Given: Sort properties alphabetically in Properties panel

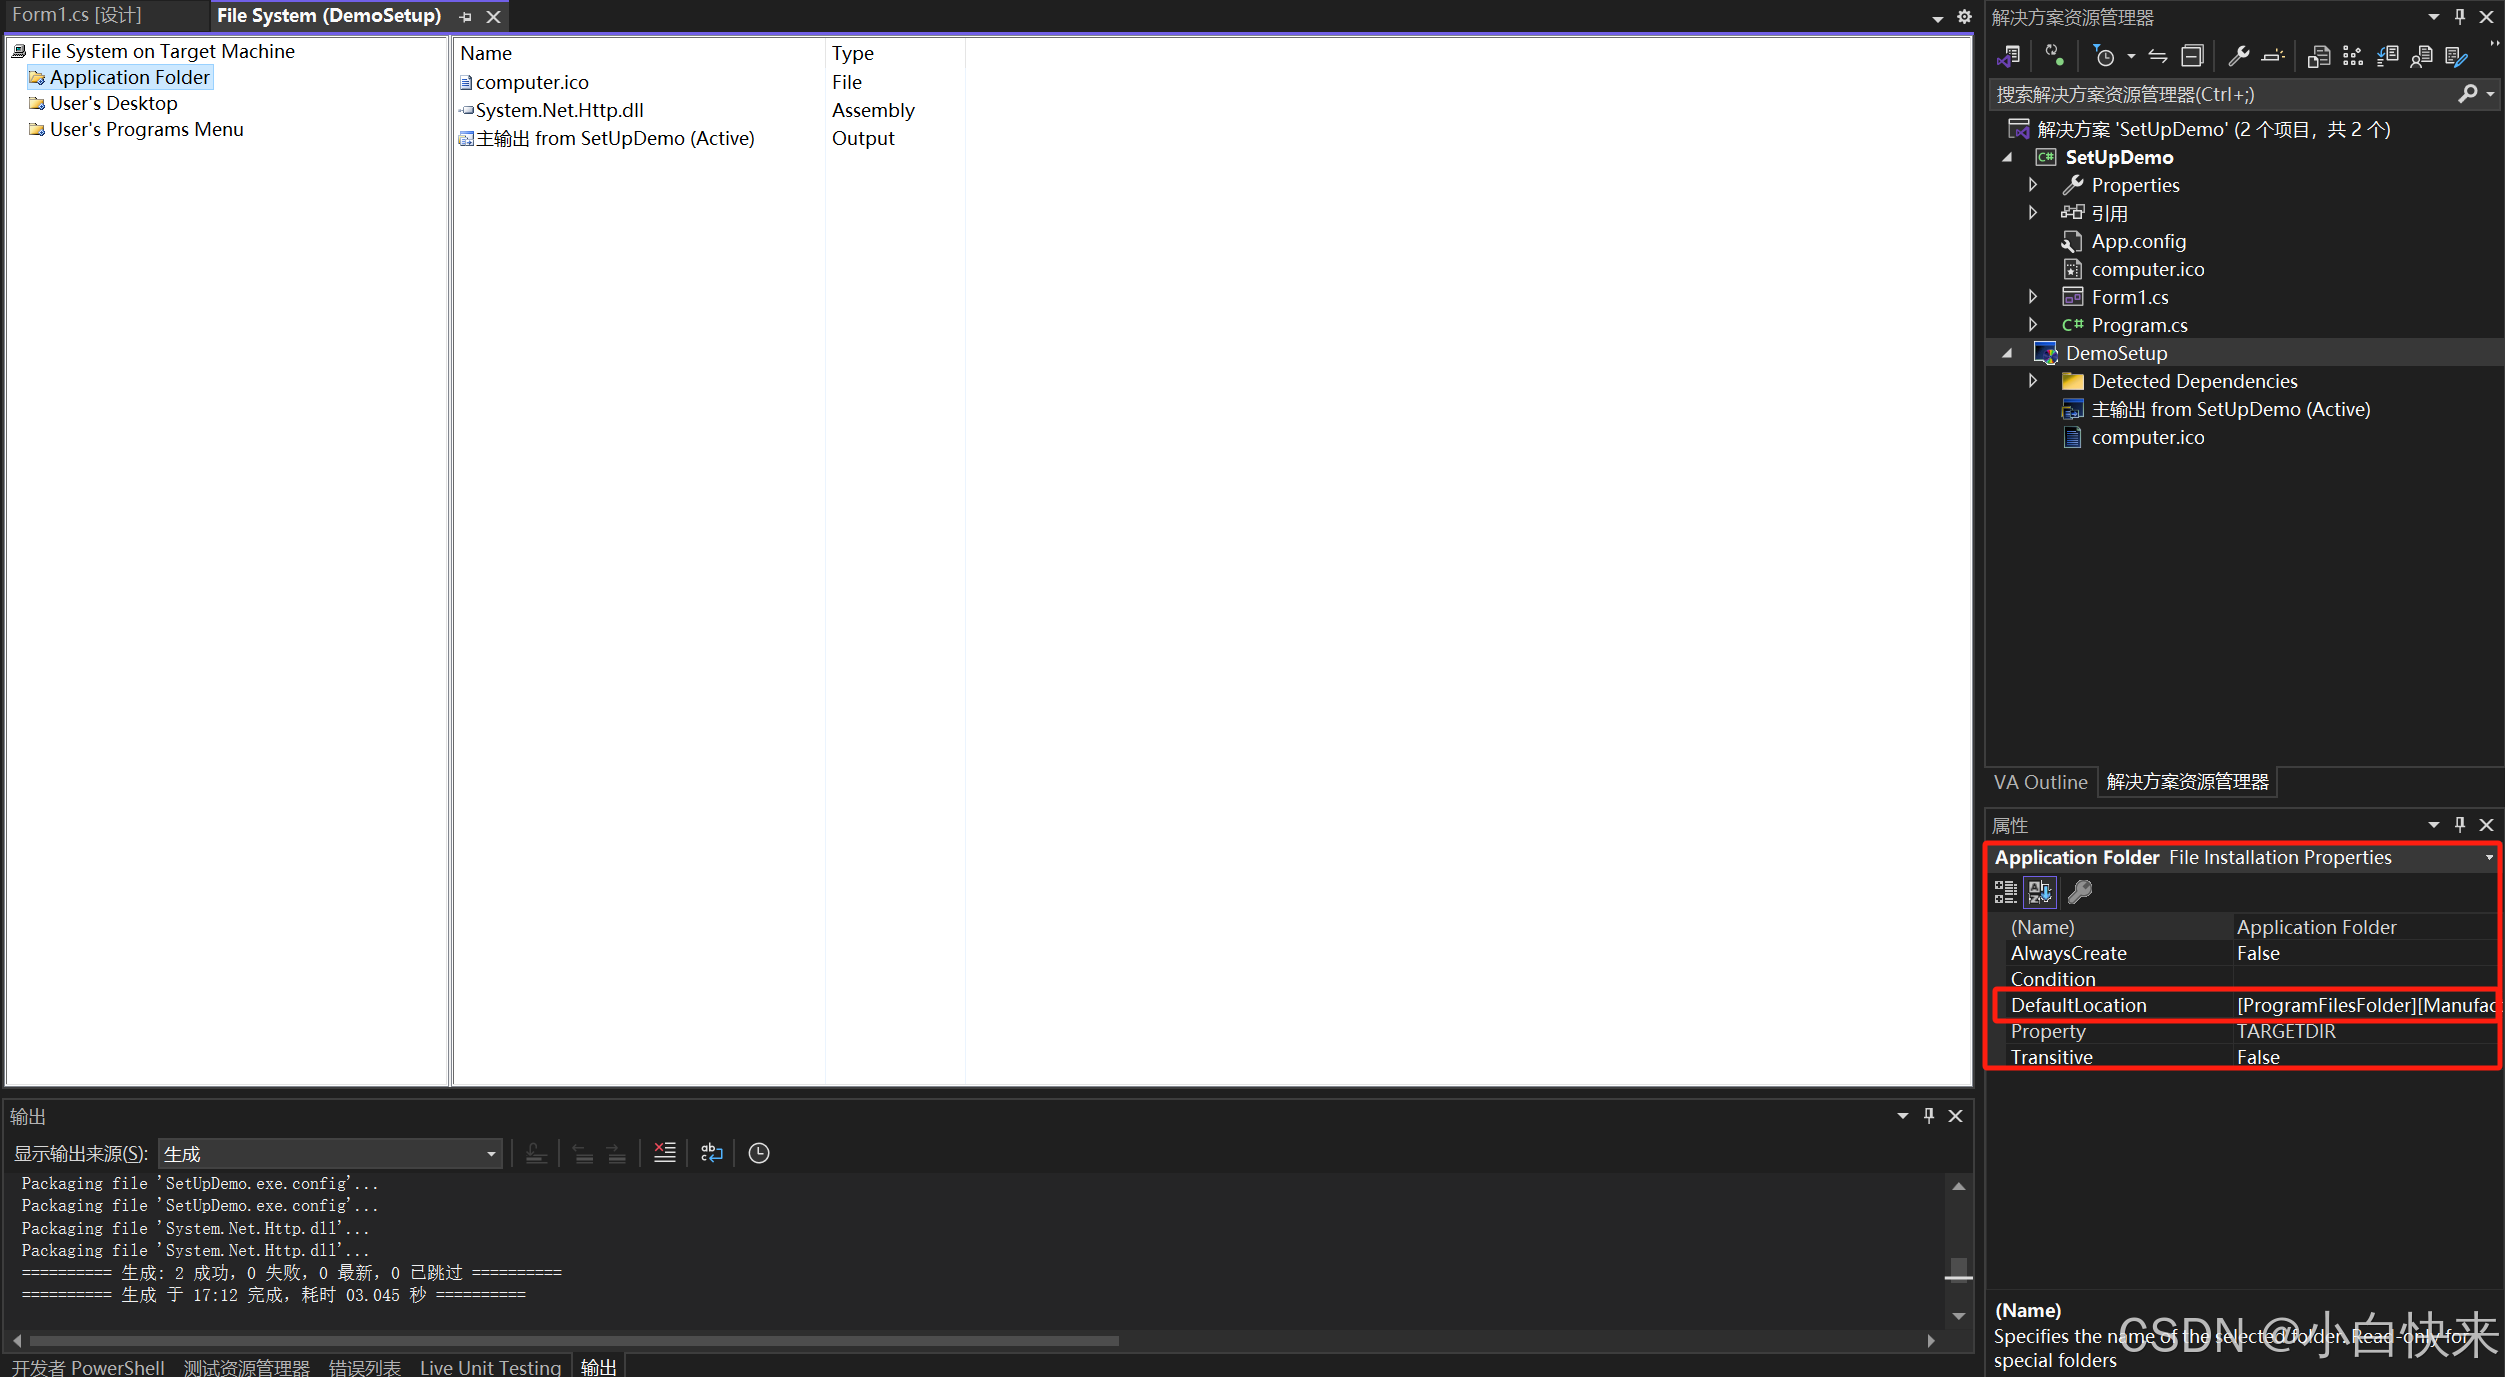Looking at the screenshot, I should 2040,892.
